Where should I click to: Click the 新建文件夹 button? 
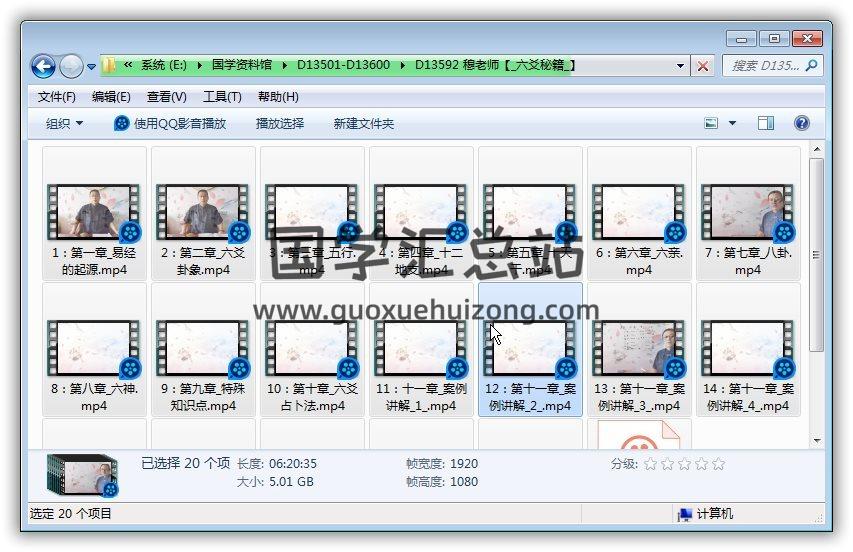coord(363,123)
